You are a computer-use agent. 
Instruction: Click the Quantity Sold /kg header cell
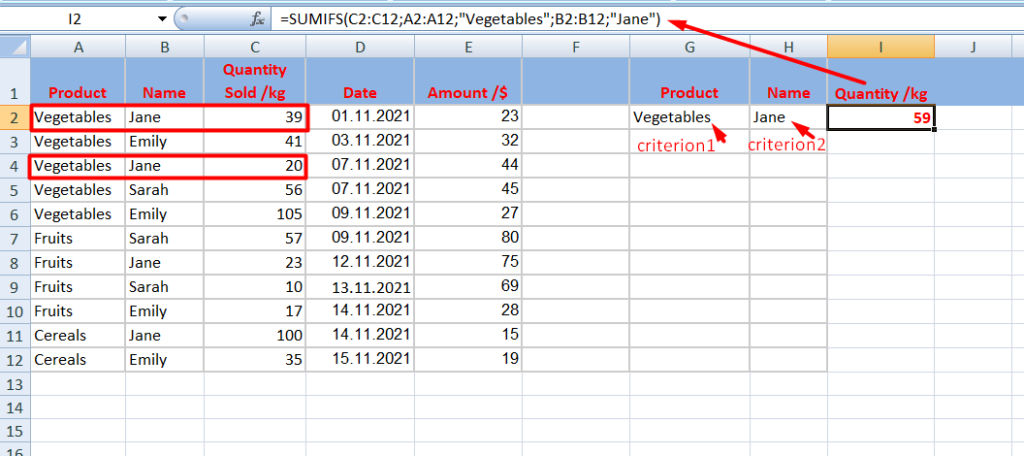(255, 81)
